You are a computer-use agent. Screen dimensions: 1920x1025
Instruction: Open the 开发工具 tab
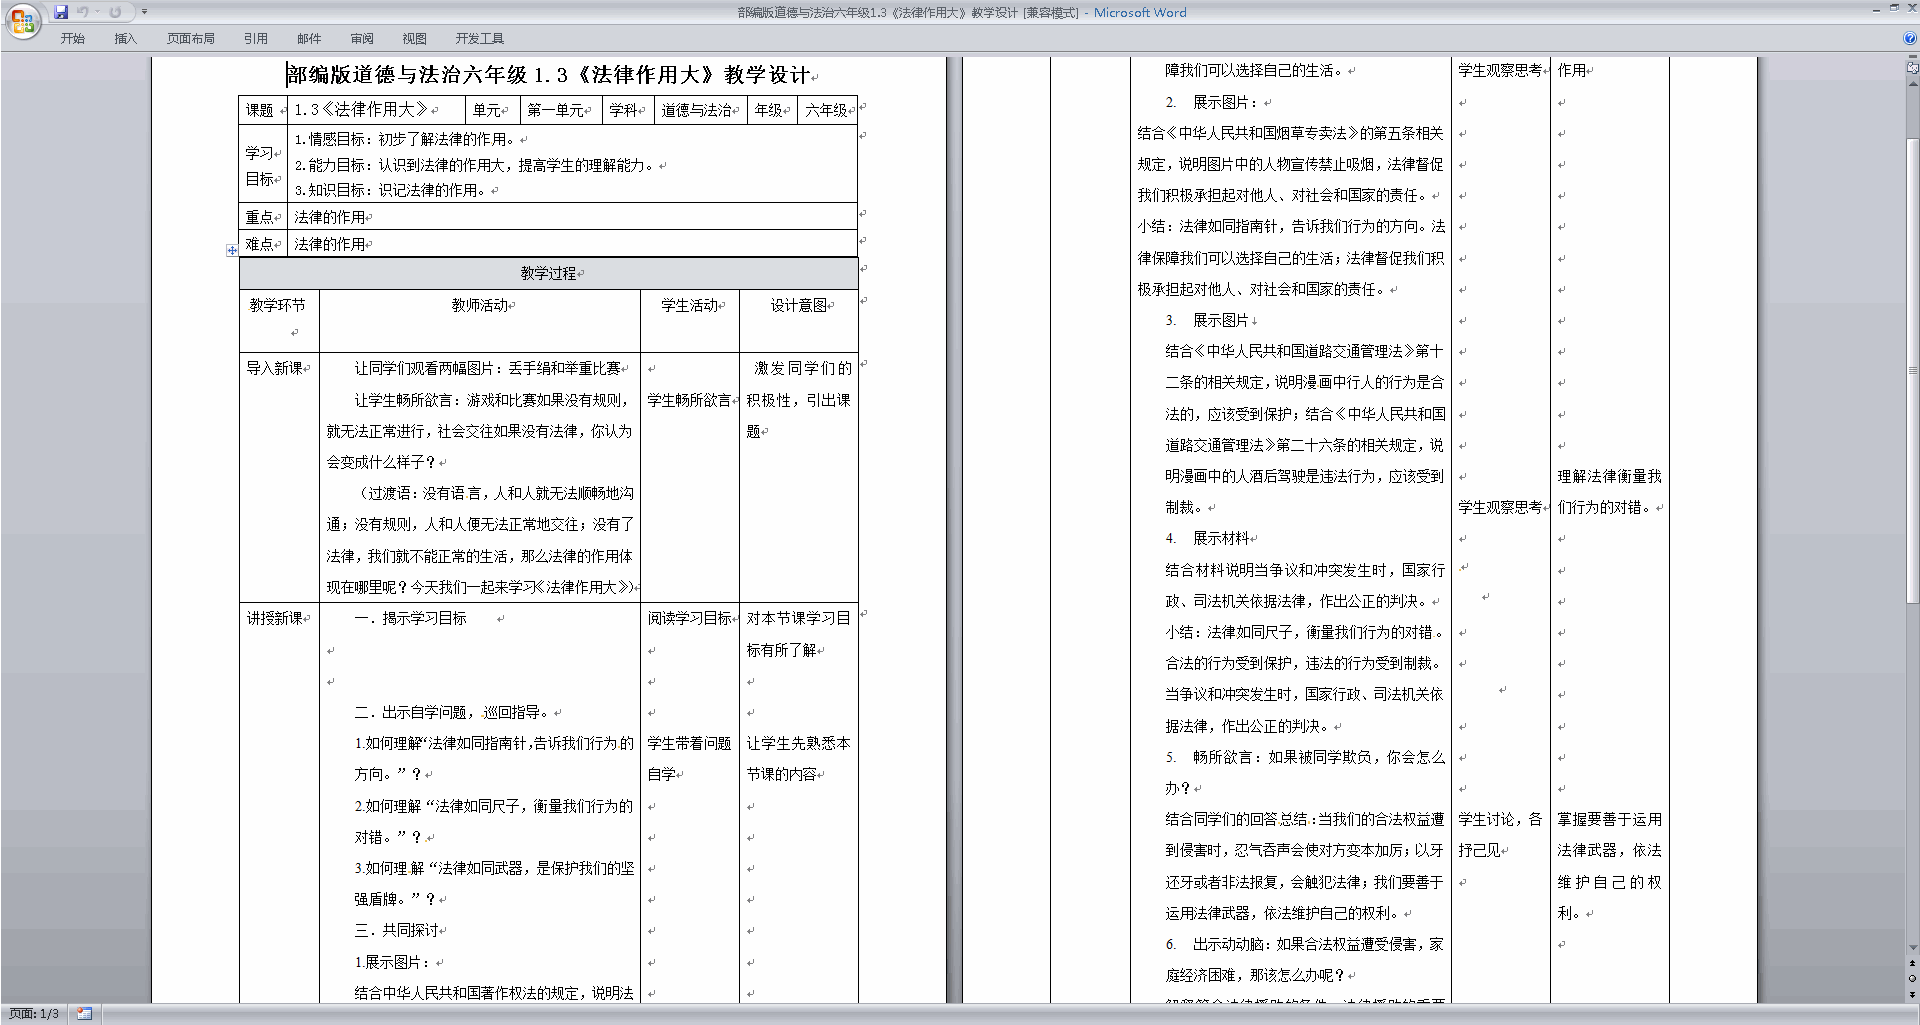(x=480, y=39)
